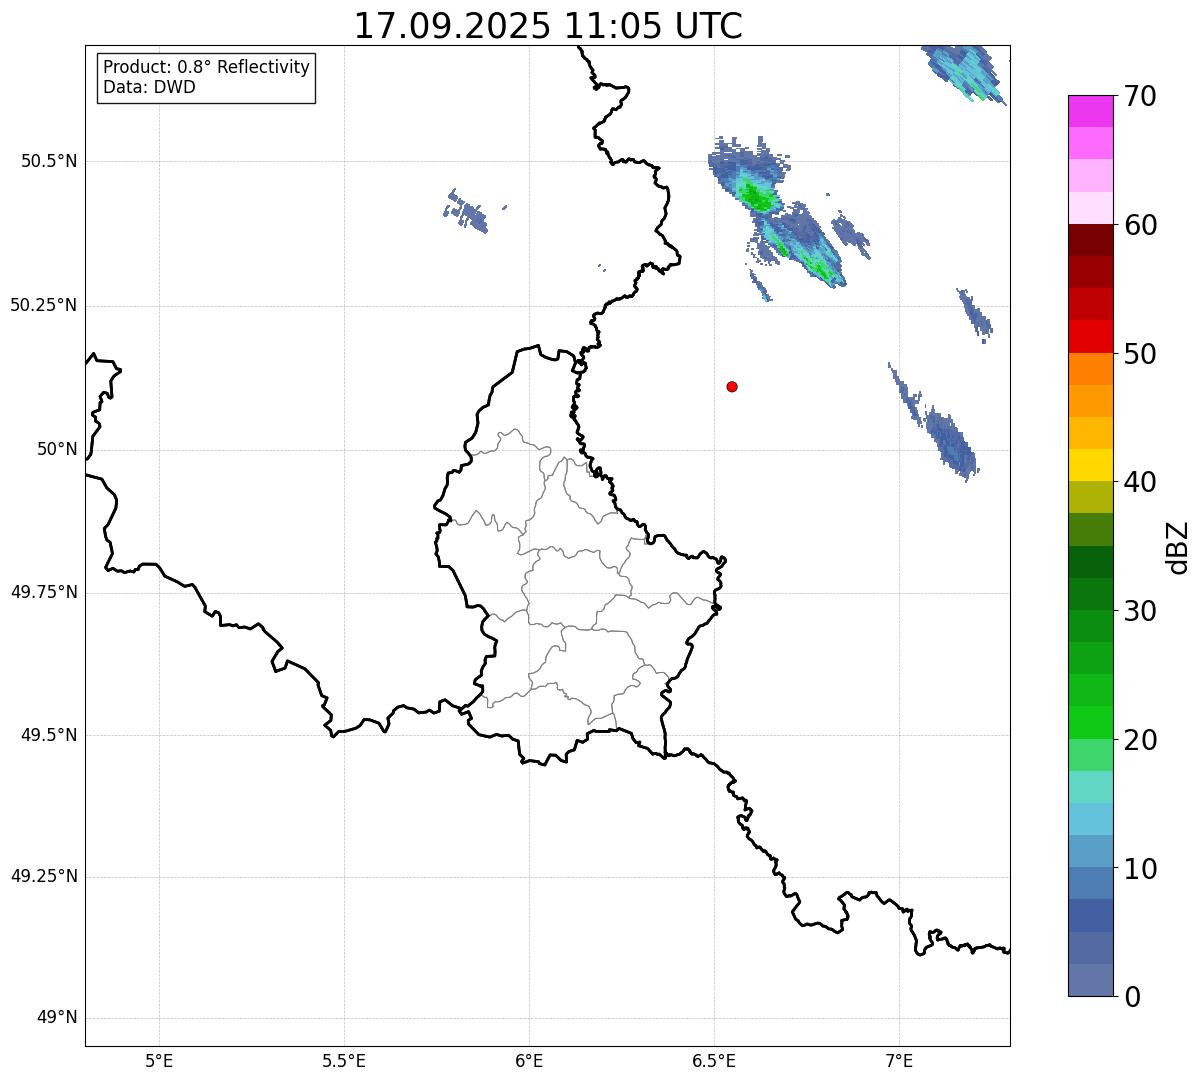
Task: Click the colorbar value 70
Action: [1140, 96]
